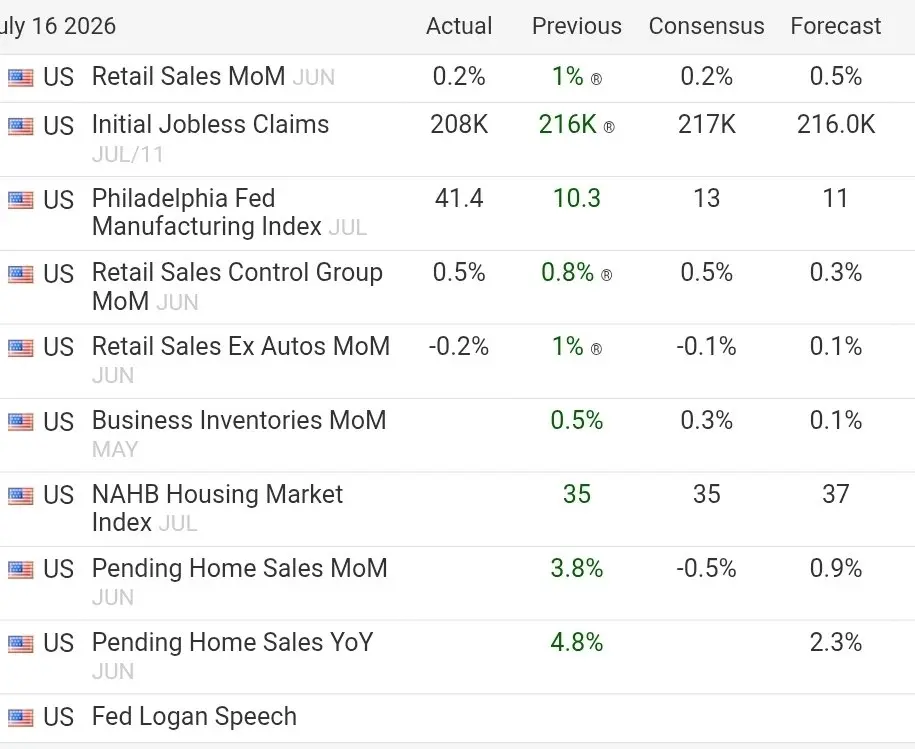
Task: Click the revised marker beside Retail Sales MoM 1%
Action: (x=596, y=79)
